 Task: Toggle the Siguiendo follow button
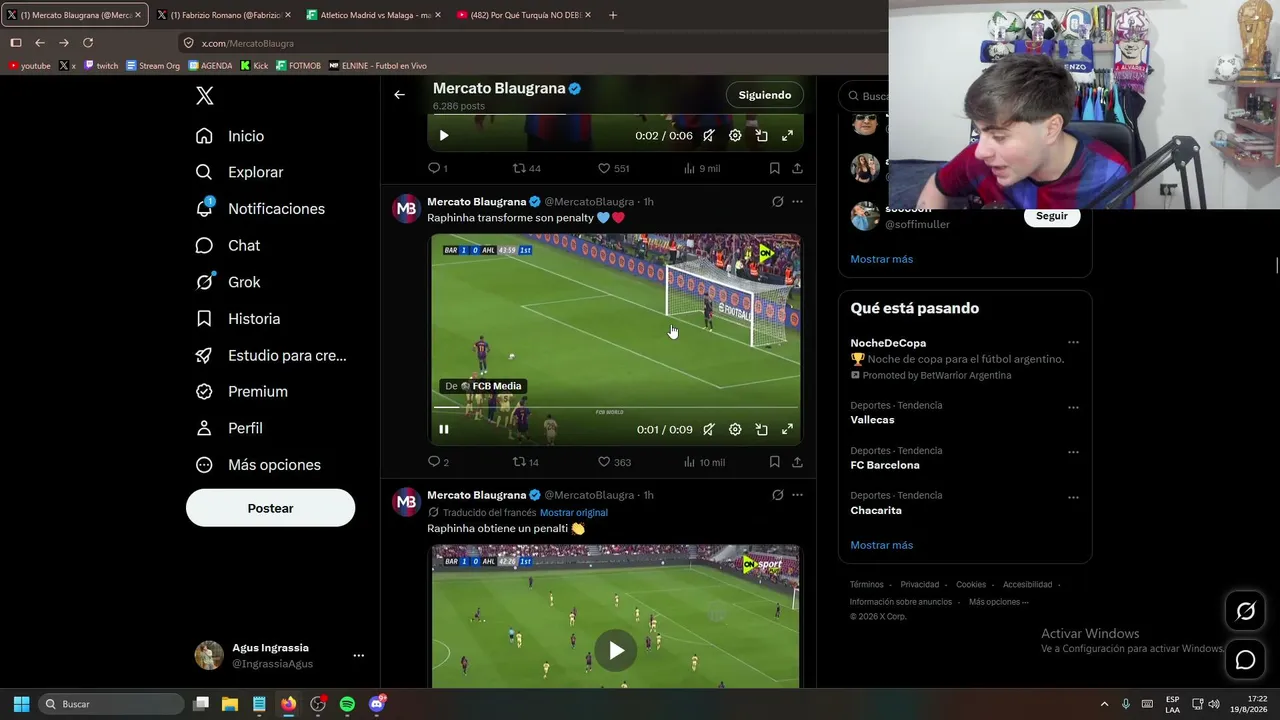(x=765, y=95)
